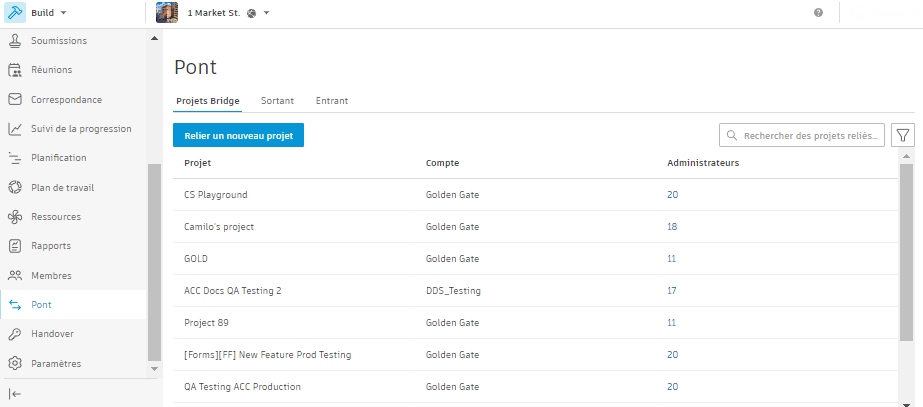923x407 pixels.
Task: Open the Membres people icon
Action: [15, 275]
